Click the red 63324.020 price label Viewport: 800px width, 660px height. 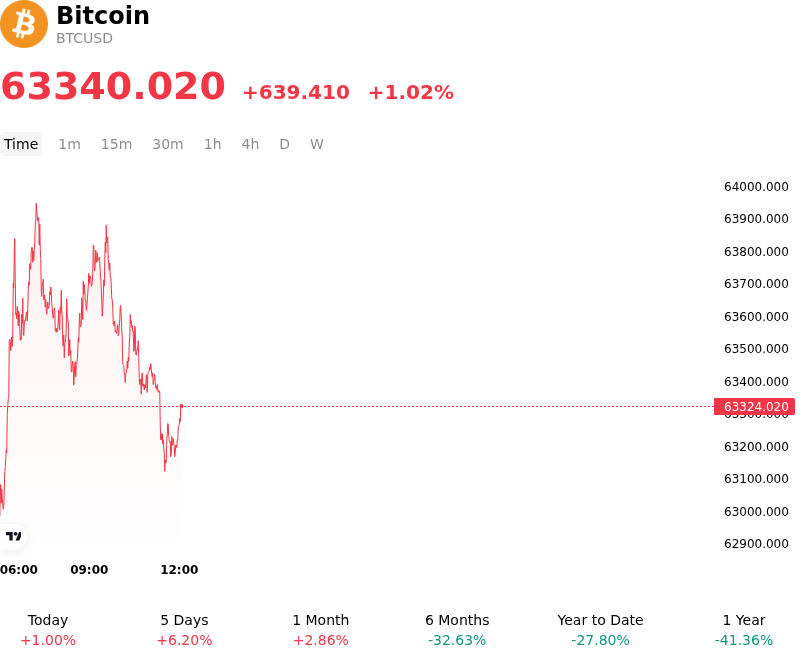(x=754, y=407)
